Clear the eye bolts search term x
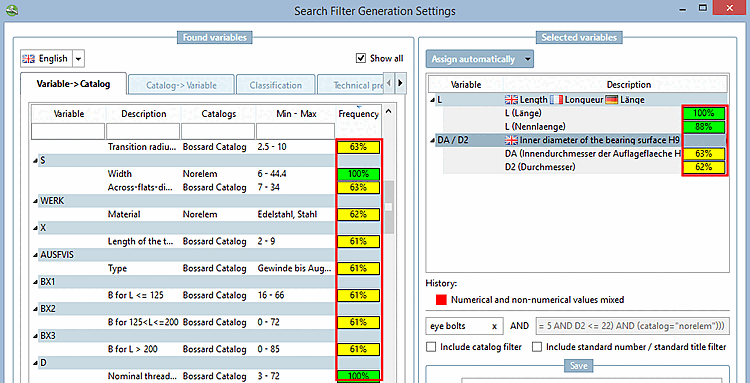 [x=494, y=326]
